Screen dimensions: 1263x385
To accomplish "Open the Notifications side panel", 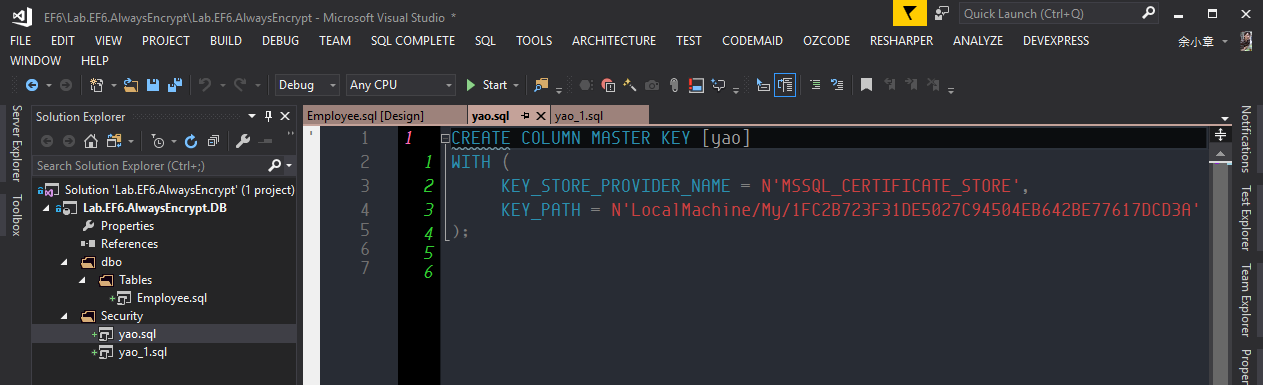I will tap(1246, 139).
